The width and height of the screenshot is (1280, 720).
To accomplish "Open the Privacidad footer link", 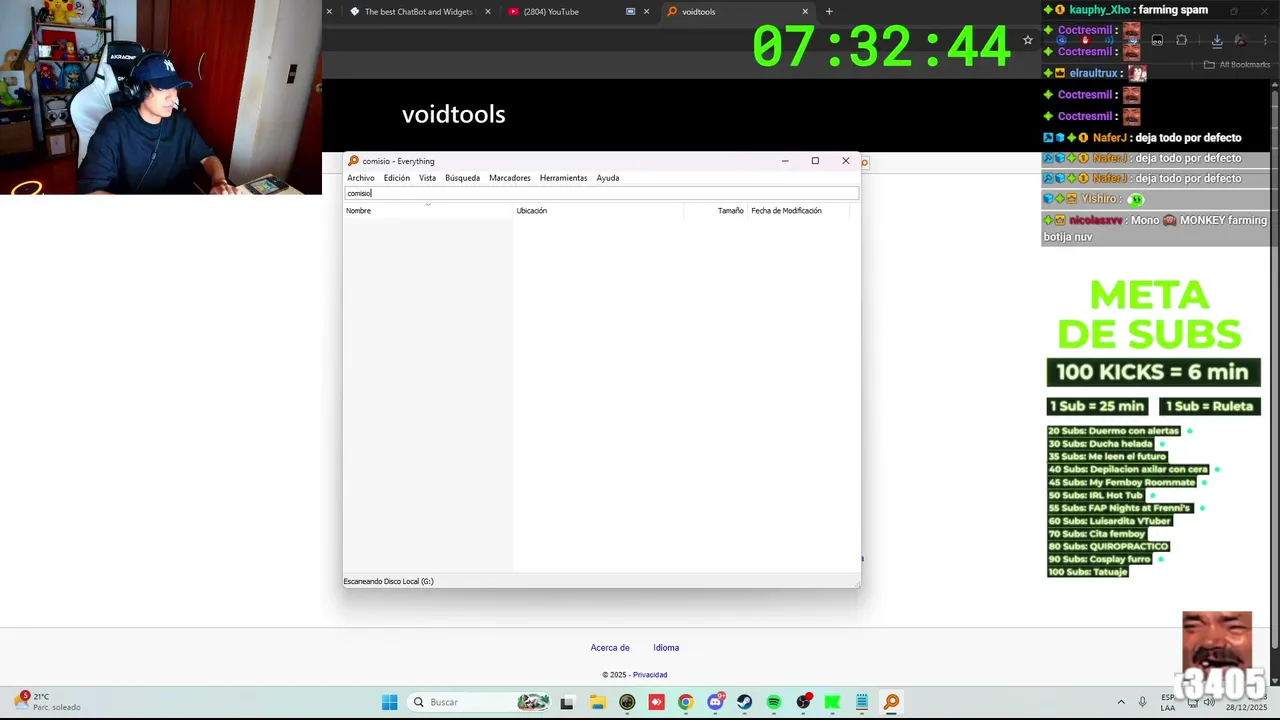I will pyautogui.click(x=650, y=675).
